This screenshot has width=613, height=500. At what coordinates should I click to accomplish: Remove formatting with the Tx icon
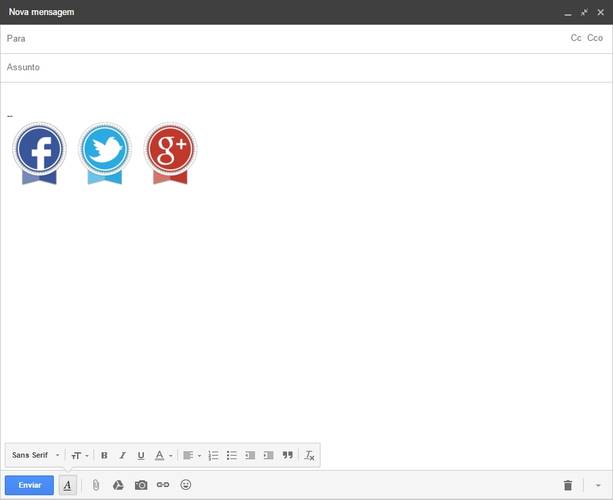(x=309, y=455)
